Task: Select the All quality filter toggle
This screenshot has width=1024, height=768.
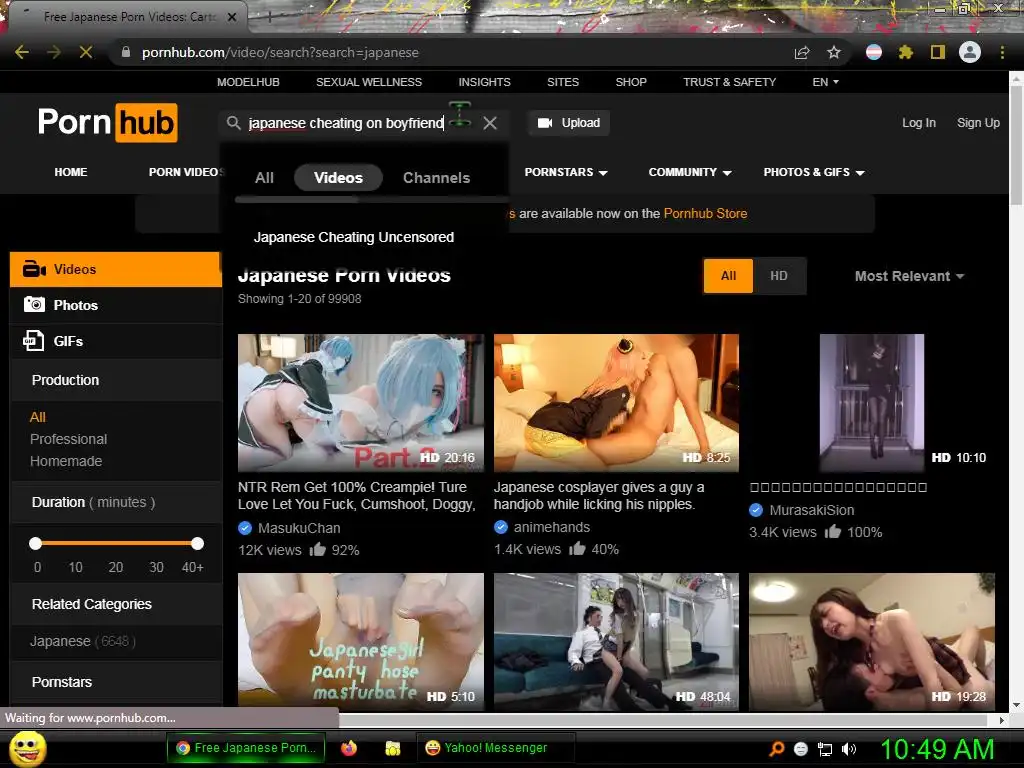Action: point(728,276)
